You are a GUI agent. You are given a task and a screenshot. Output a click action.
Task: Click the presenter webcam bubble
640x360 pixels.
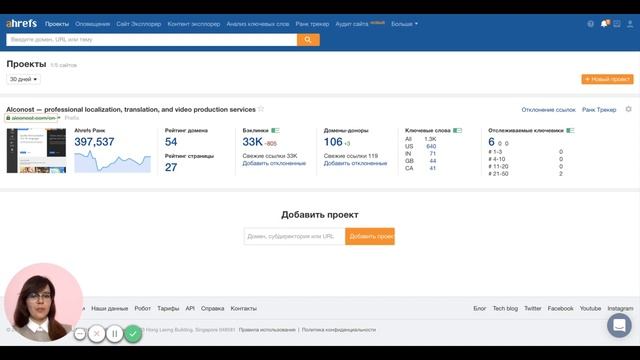(x=44, y=302)
